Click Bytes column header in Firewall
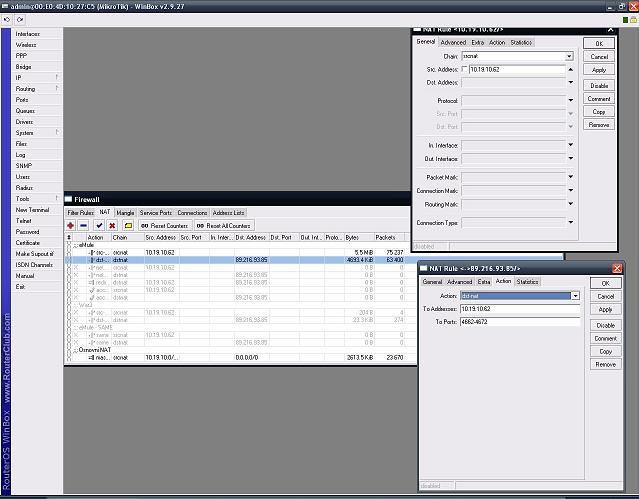The height and width of the screenshot is (499, 639). 359,237
